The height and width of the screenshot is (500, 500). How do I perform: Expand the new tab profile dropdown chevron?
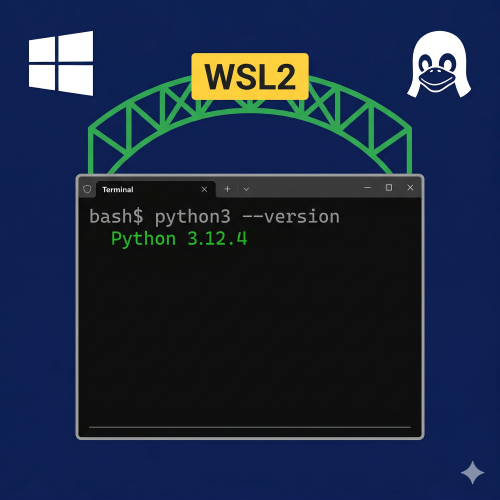pos(246,189)
